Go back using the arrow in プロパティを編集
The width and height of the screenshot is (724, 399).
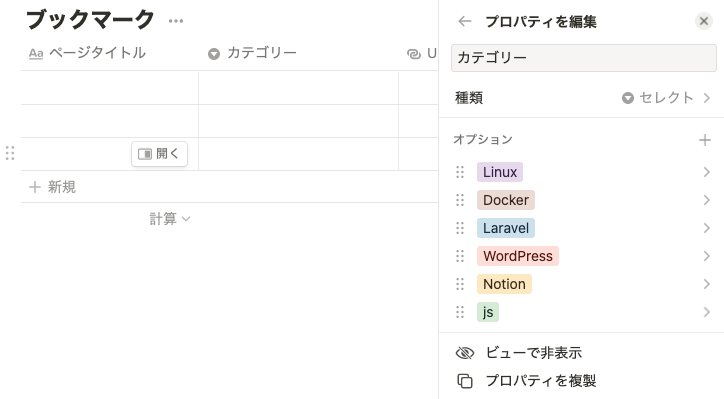point(465,21)
